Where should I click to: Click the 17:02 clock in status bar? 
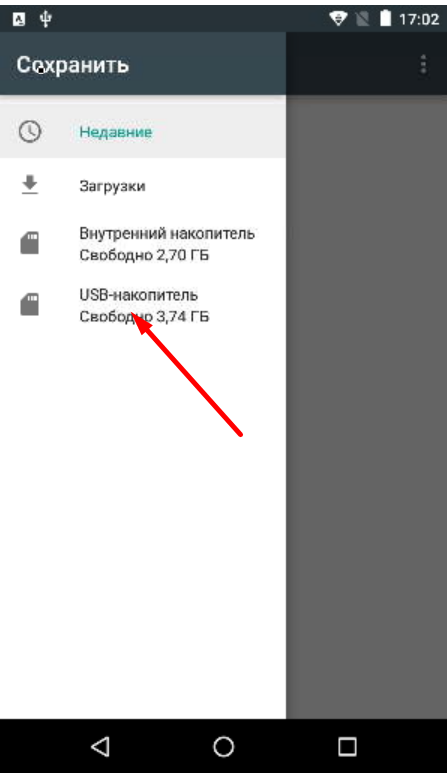tap(419, 19)
